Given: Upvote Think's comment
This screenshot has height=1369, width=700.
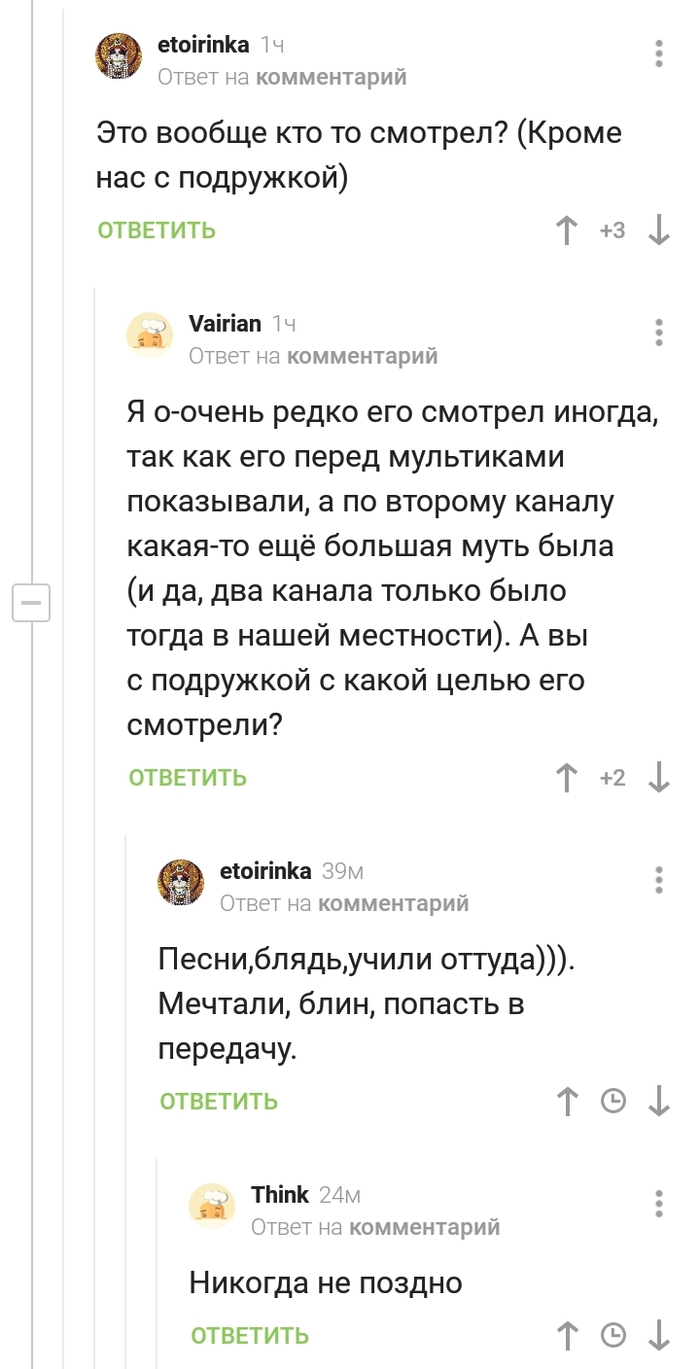Looking at the screenshot, I should pyautogui.click(x=567, y=1335).
